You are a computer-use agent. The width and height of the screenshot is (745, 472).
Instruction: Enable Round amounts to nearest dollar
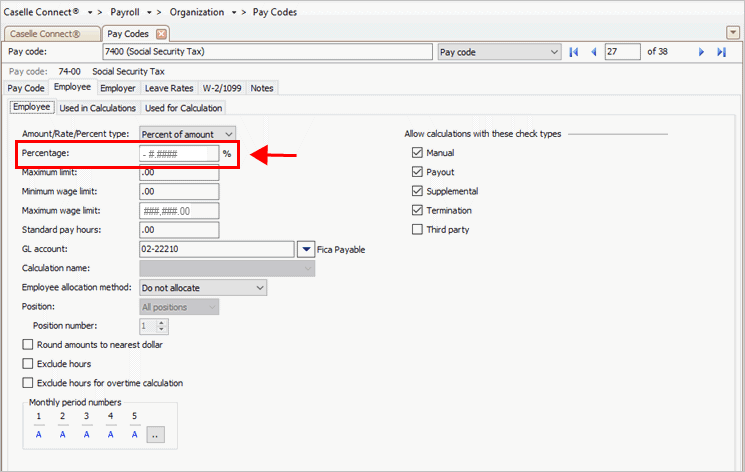28,345
